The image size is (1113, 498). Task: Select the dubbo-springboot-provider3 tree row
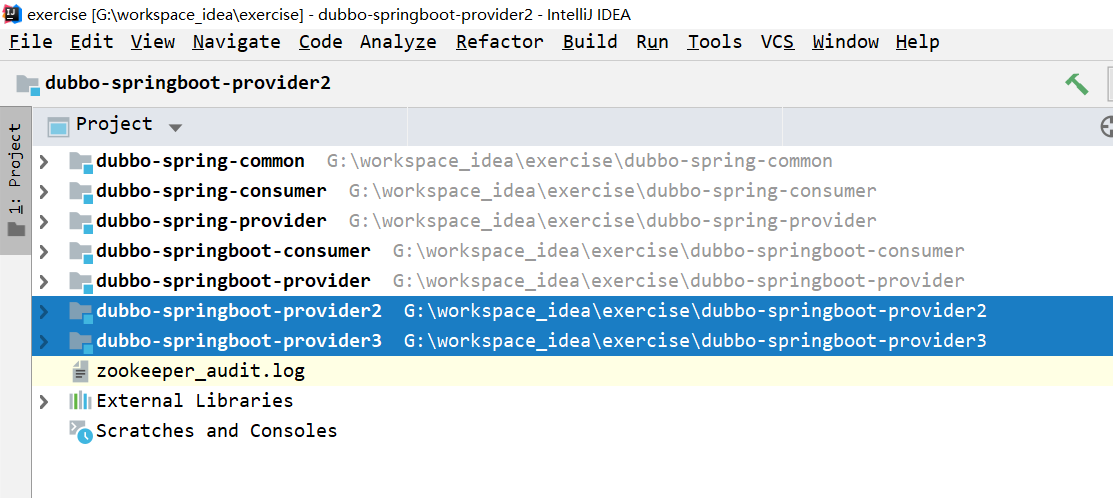(x=572, y=341)
